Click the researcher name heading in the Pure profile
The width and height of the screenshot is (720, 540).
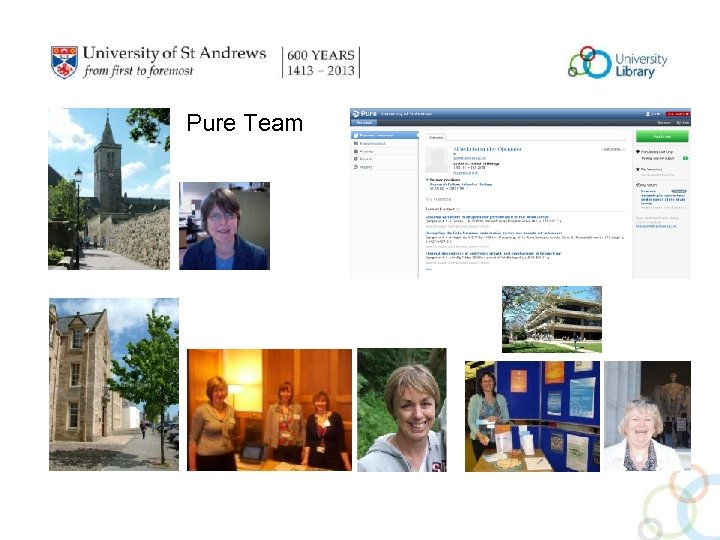click(x=487, y=149)
